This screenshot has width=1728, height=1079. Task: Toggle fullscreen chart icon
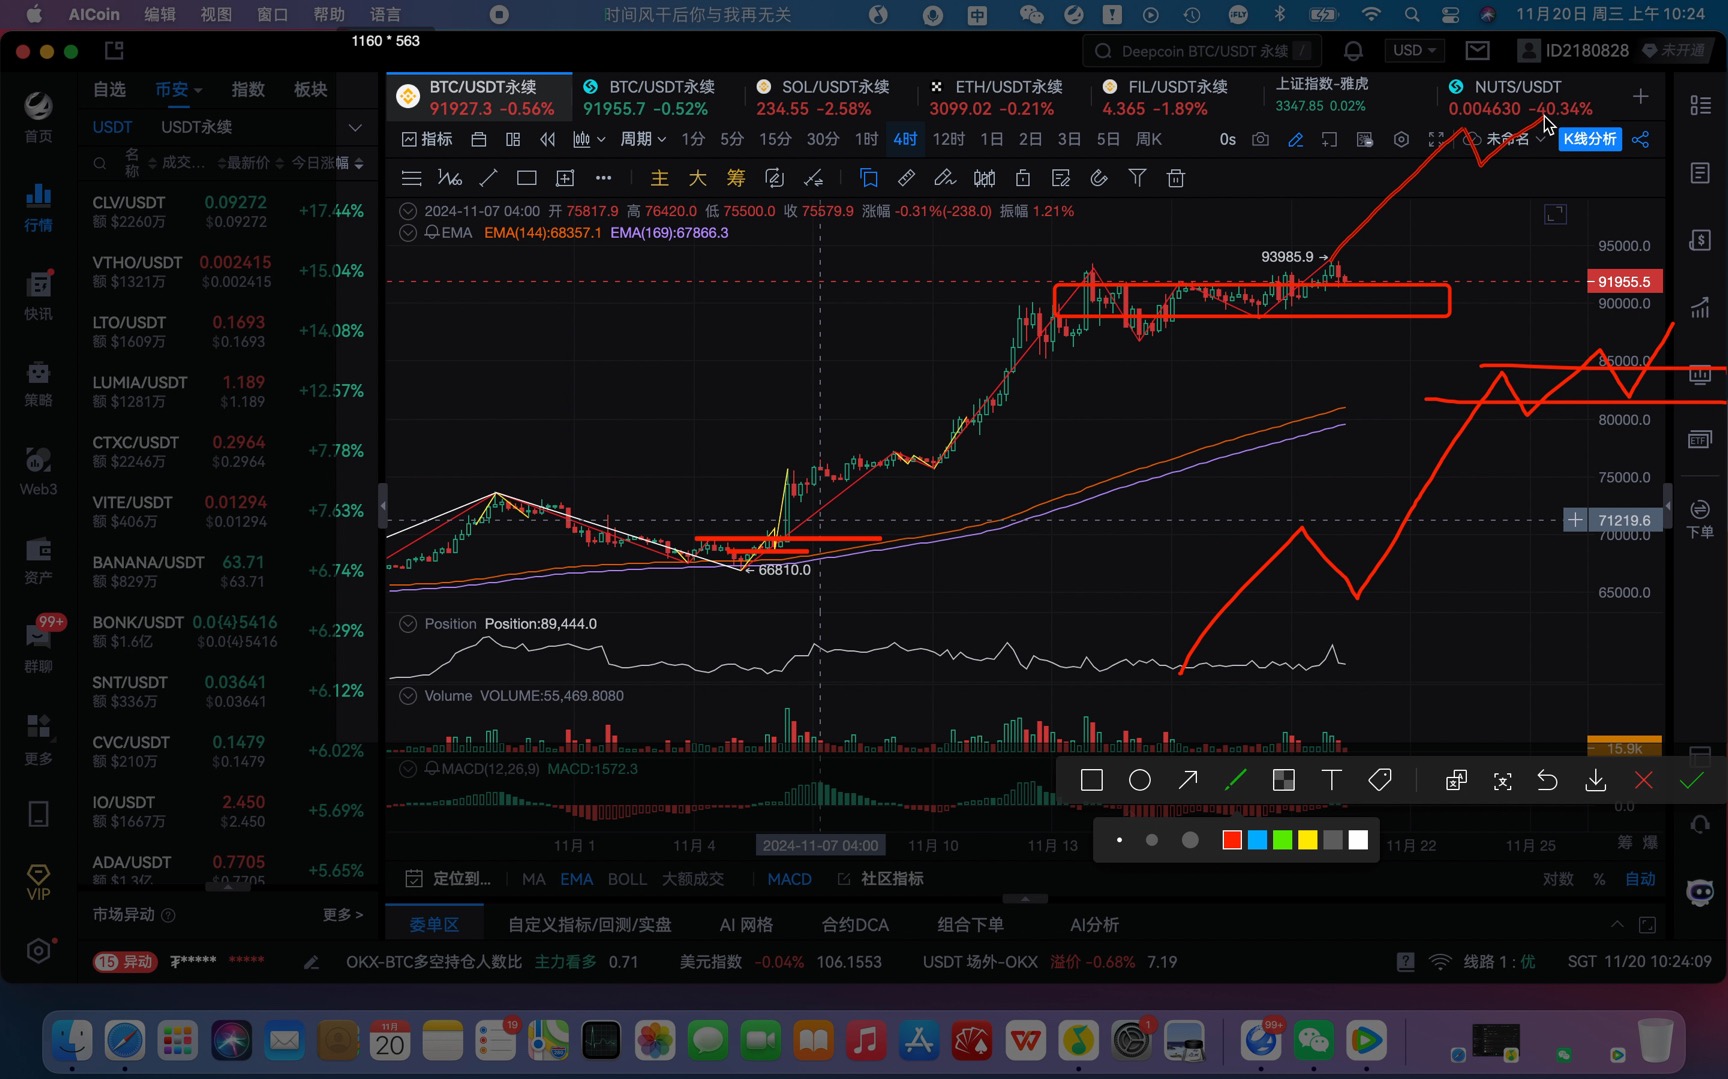click(1436, 139)
